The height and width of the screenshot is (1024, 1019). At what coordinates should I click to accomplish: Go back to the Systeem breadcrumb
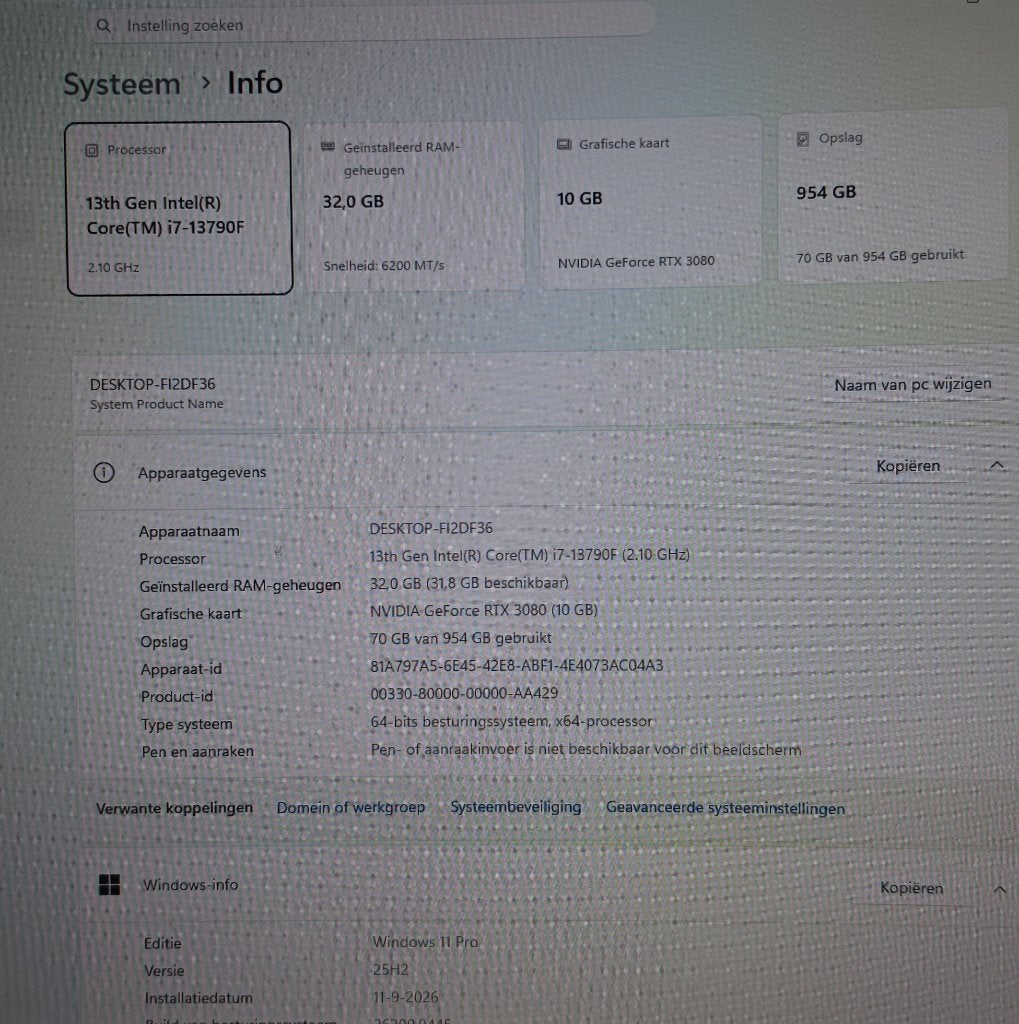(121, 84)
